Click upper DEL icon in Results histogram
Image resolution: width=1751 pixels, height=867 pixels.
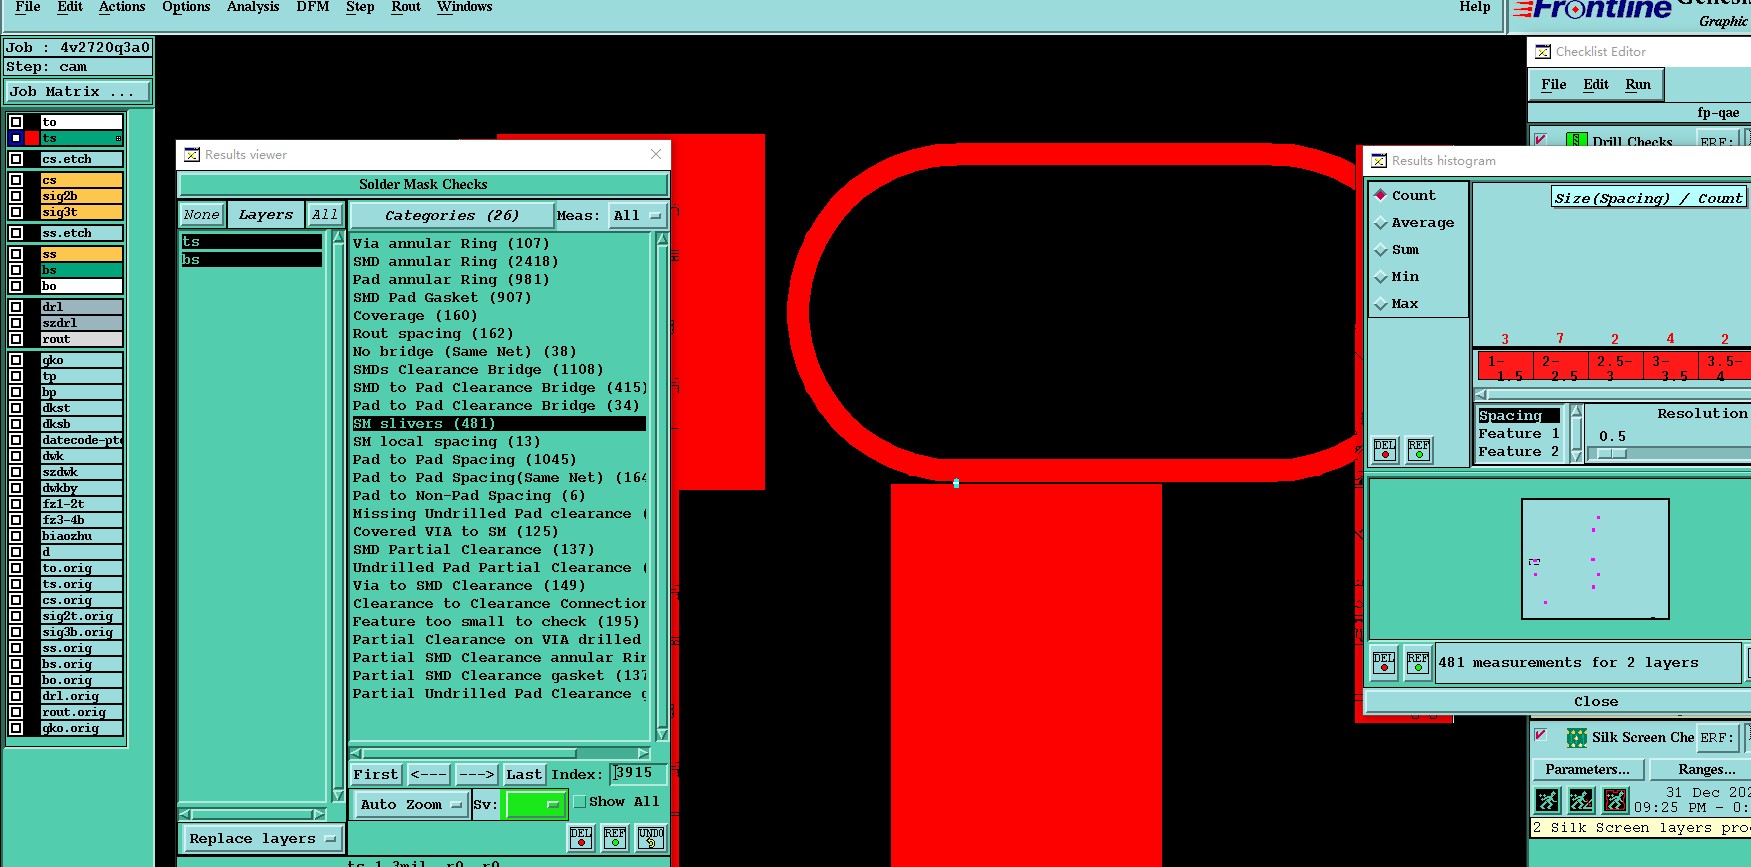(1385, 450)
